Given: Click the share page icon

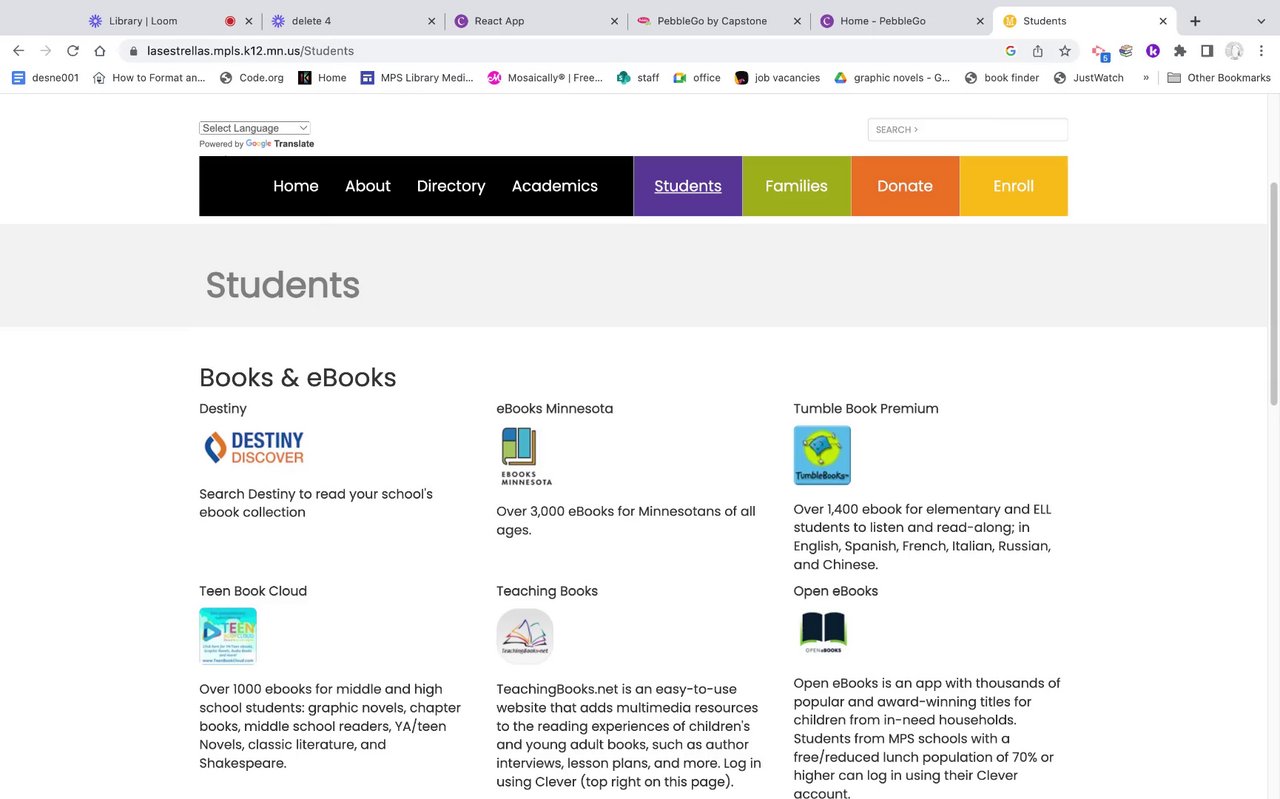Looking at the screenshot, I should click(x=1038, y=51).
